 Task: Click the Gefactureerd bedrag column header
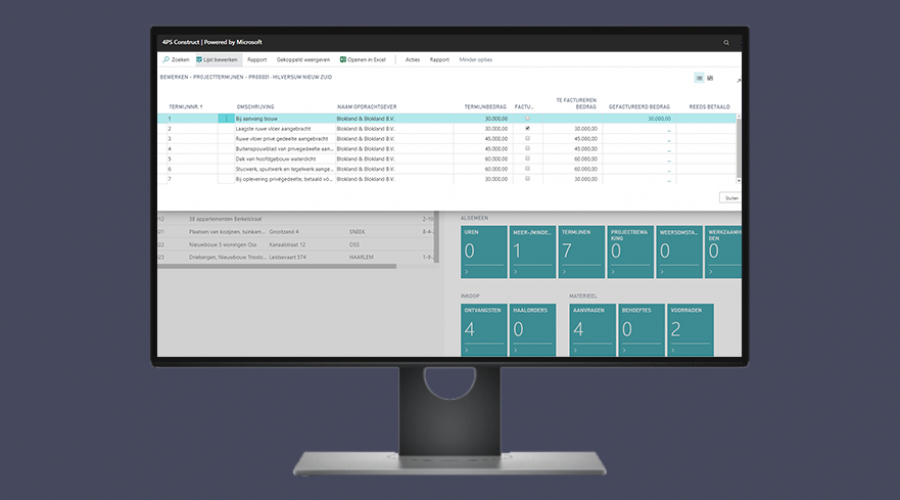[x=639, y=107]
